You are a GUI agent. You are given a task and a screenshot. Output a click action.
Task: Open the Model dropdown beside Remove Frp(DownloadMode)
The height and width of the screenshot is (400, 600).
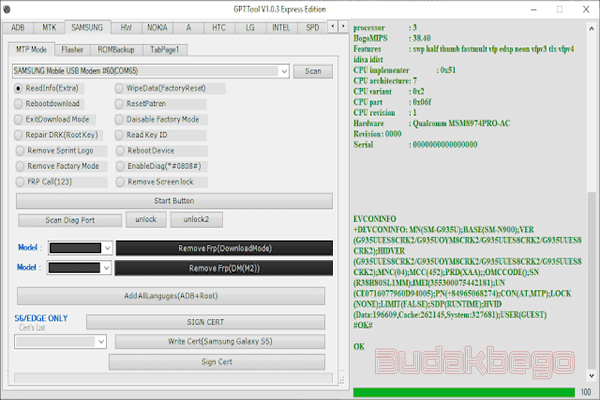click(107, 248)
